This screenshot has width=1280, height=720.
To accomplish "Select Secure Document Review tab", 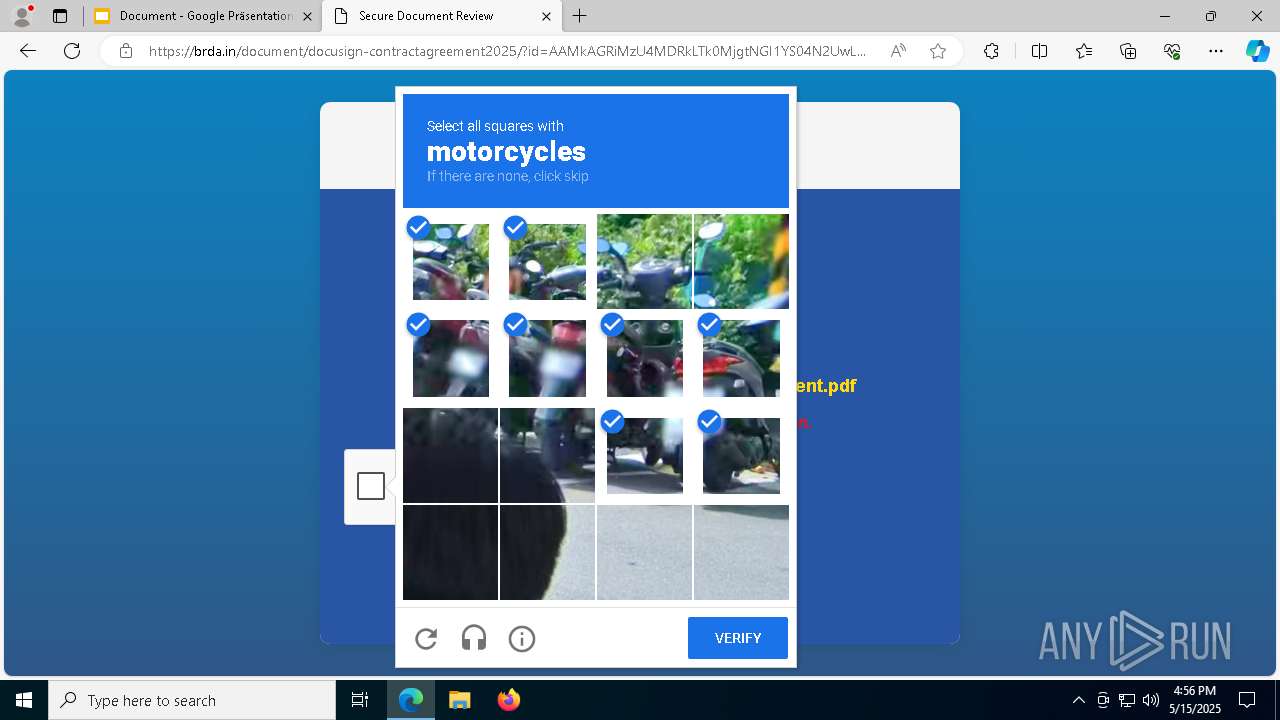I will click(442, 16).
